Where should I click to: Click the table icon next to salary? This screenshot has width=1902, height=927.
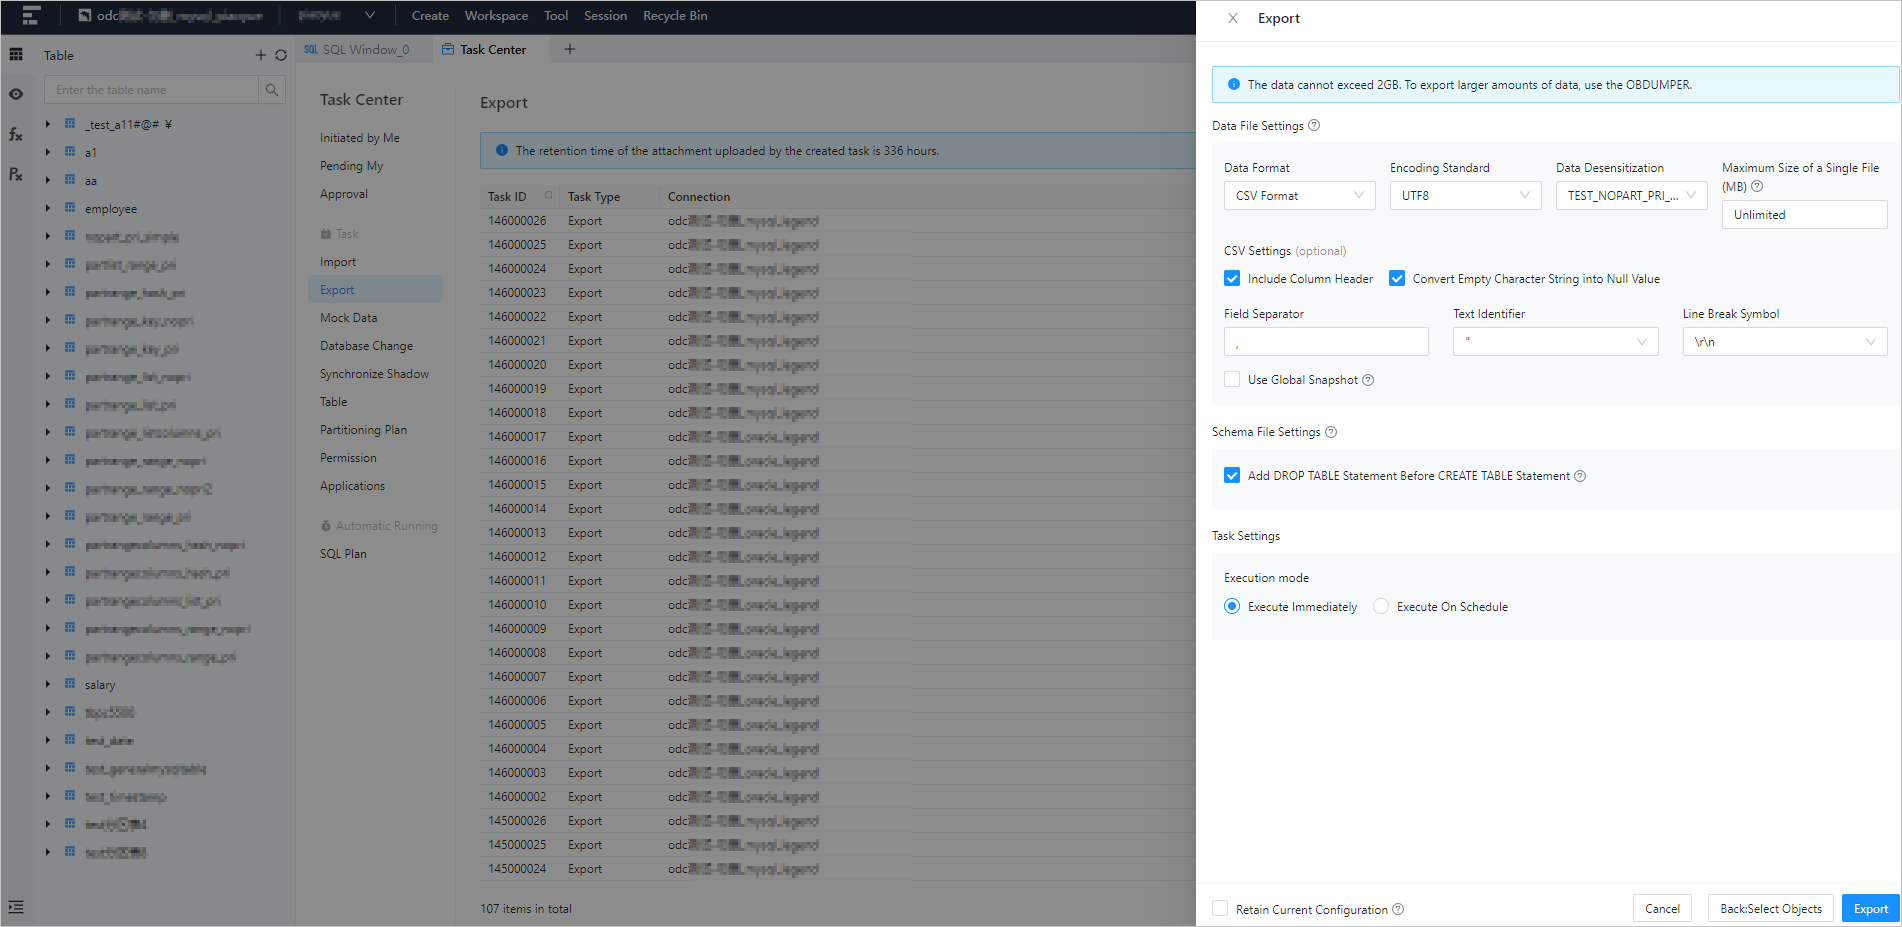70,684
